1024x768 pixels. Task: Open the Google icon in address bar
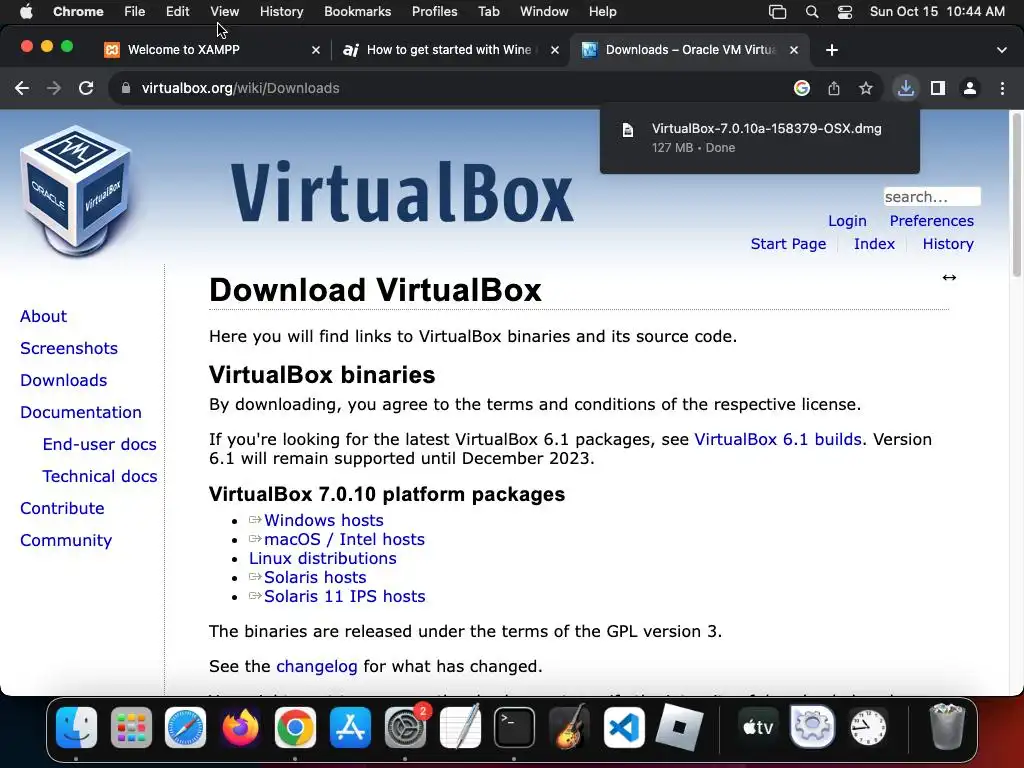coord(802,88)
